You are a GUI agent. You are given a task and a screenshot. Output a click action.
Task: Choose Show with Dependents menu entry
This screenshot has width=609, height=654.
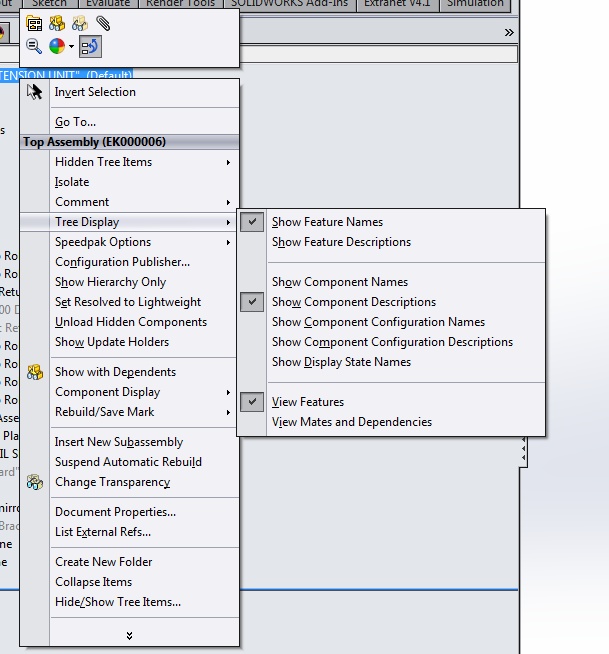[x=130, y=372]
